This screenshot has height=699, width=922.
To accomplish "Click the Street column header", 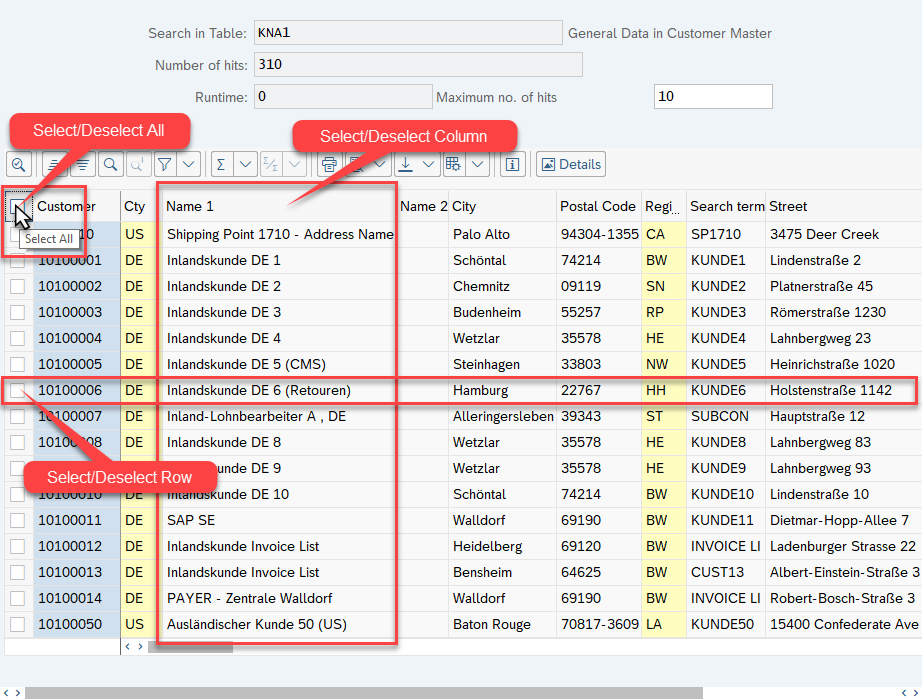I will tap(788, 206).
